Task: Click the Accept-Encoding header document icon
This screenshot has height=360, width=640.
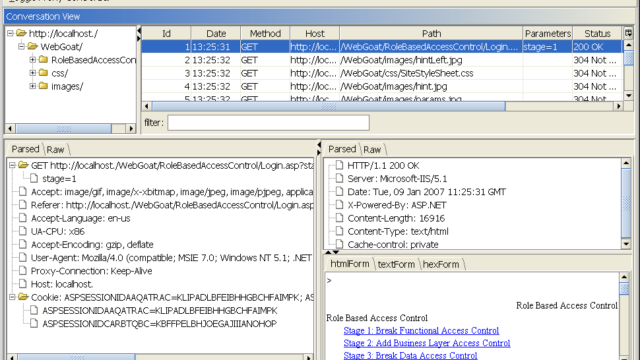Action: point(23,244)
